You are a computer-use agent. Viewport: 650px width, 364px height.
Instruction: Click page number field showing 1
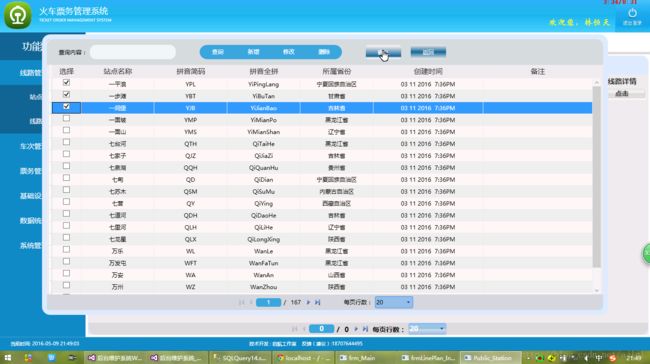pos(269,302)
